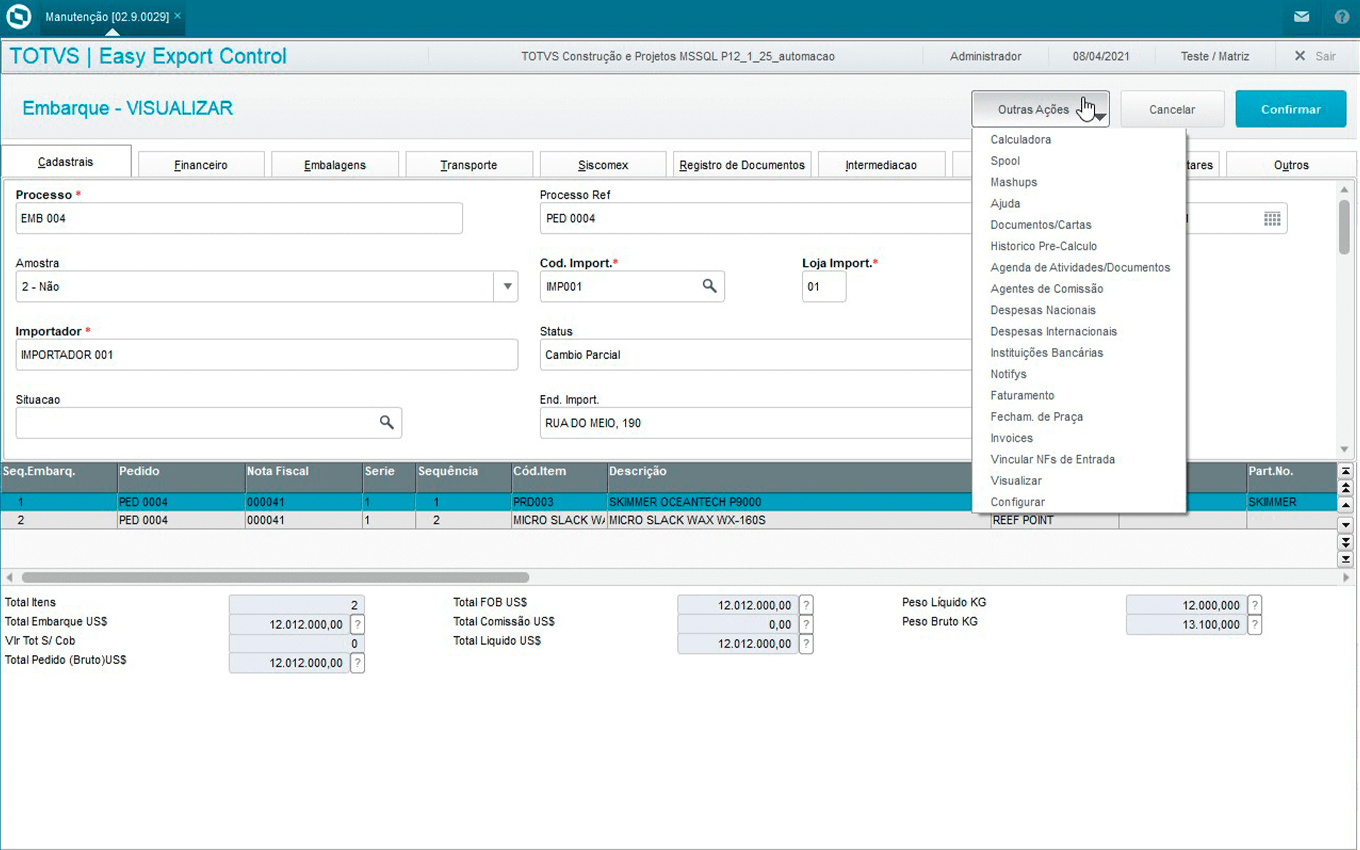
Task: Open the mail messages icon
Action: point(1301,17)
